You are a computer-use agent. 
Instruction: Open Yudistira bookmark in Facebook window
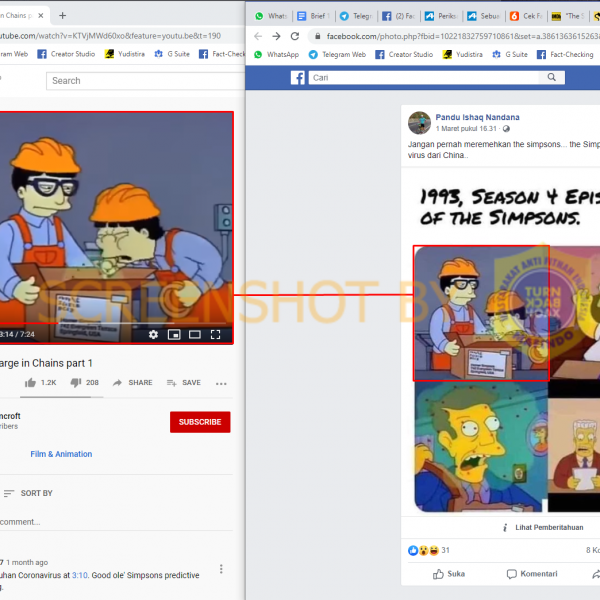pos(463,54)
